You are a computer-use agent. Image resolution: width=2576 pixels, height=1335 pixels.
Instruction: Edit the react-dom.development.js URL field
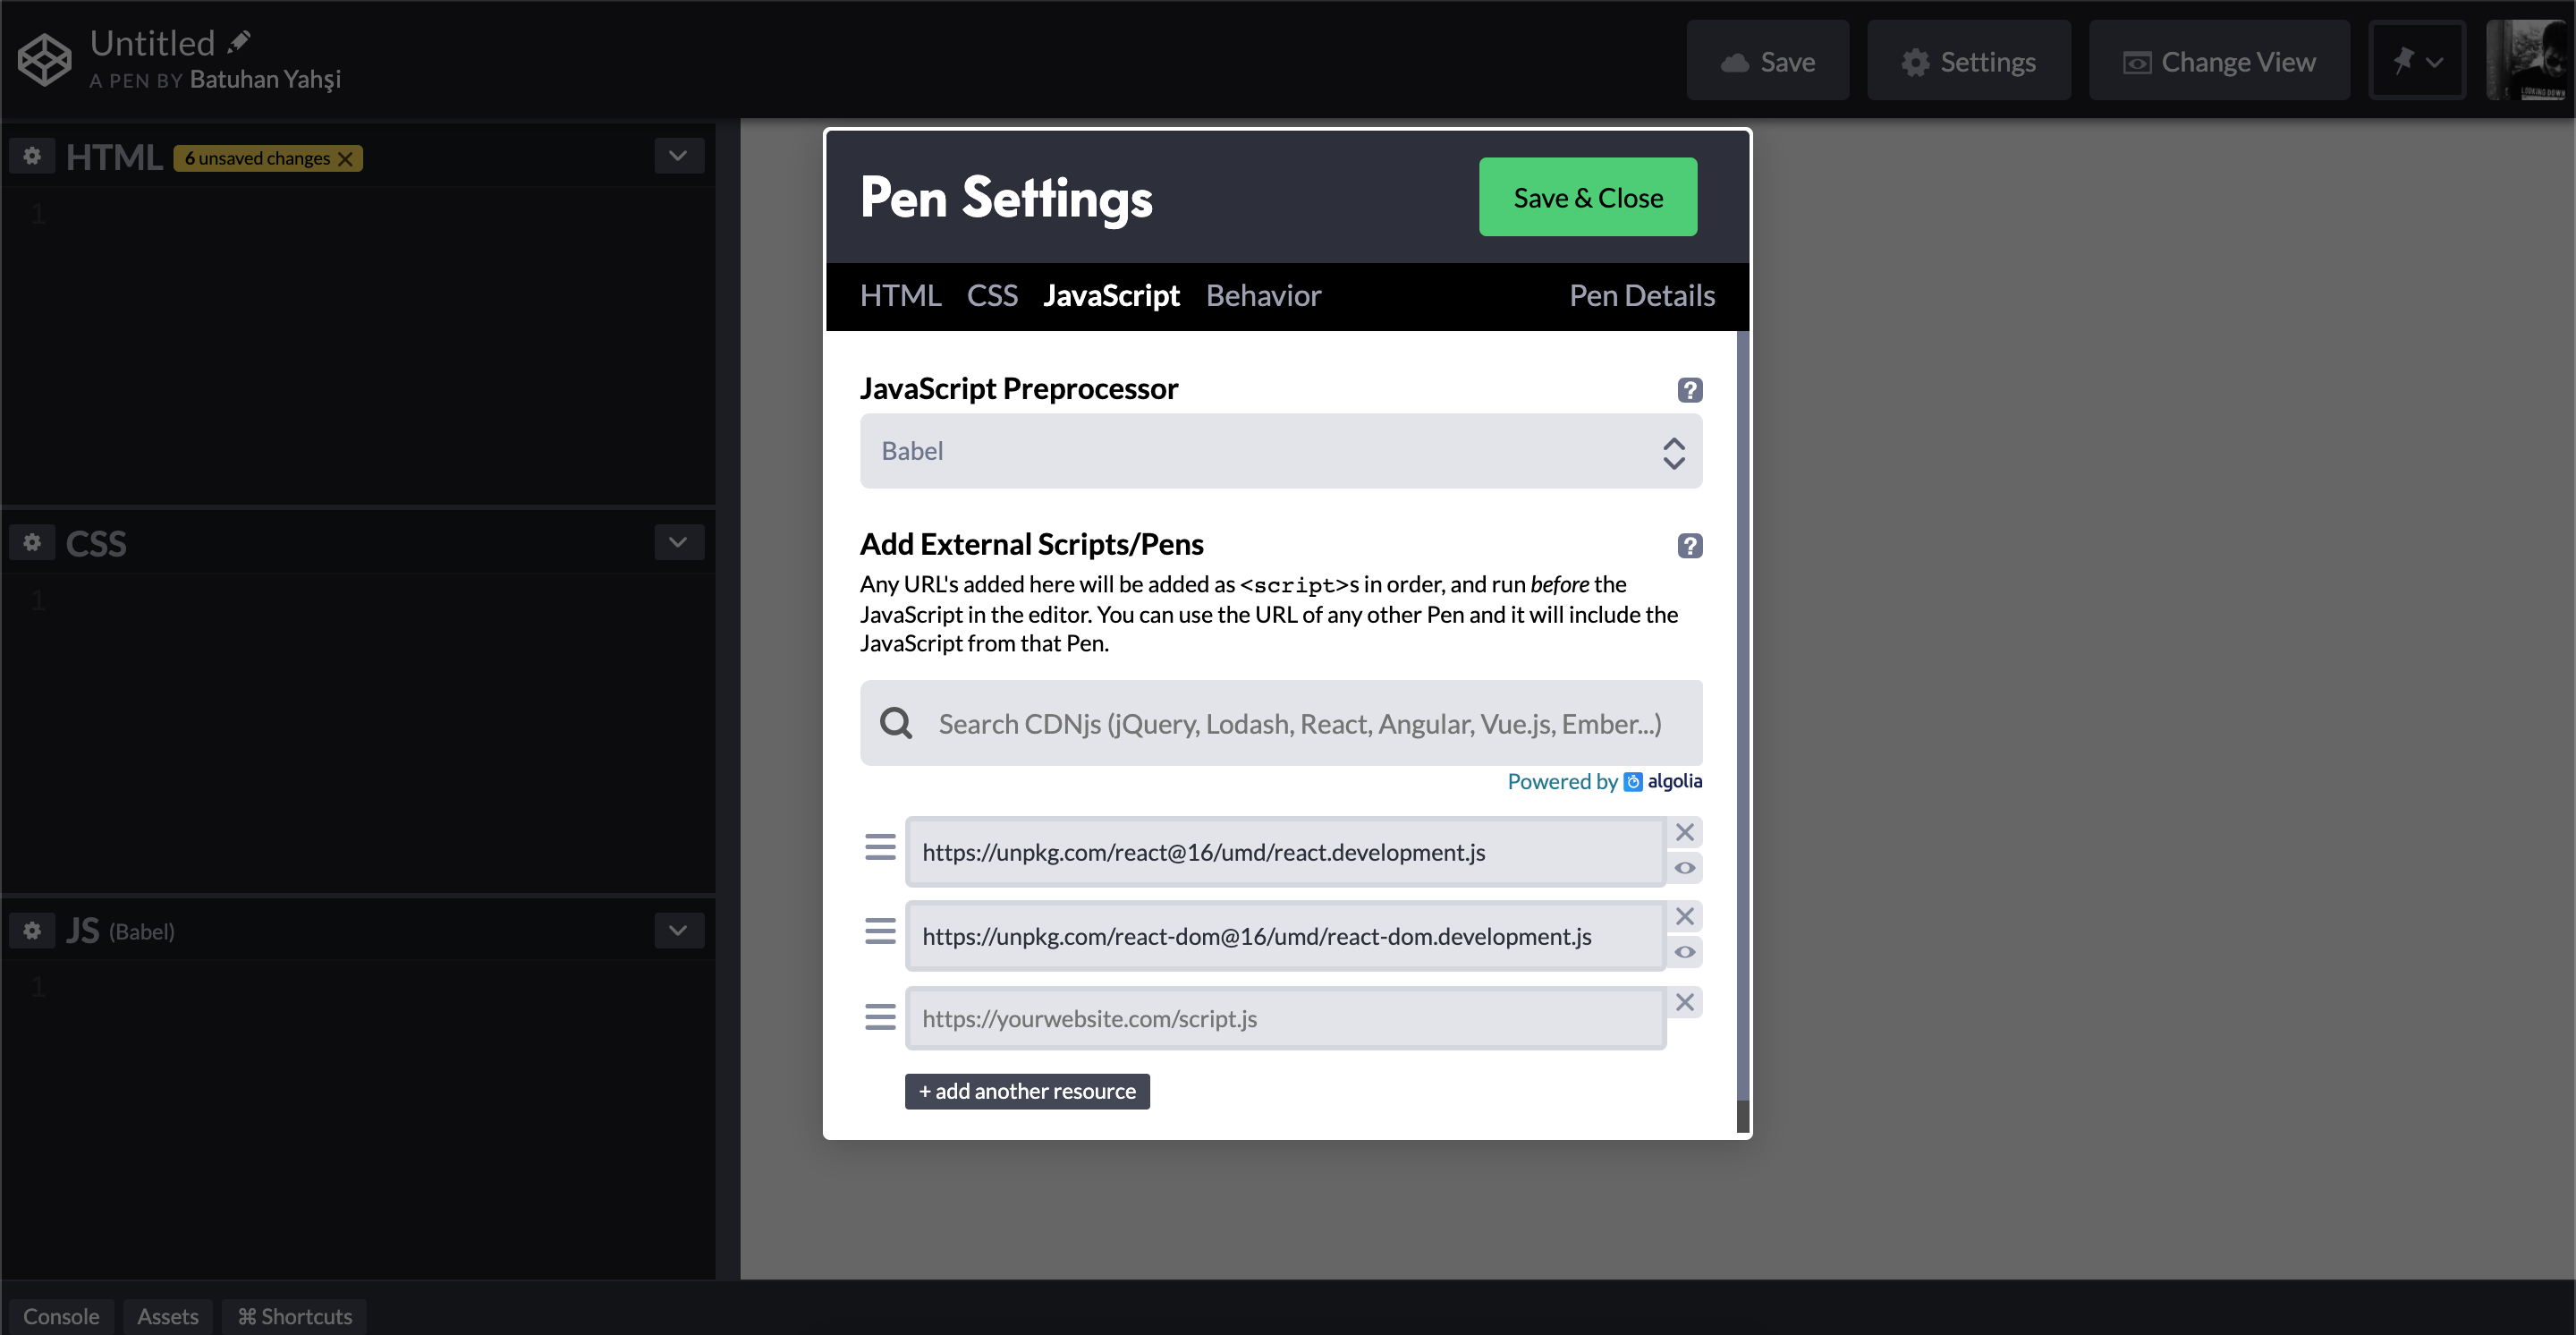[x=1285, y=936]
